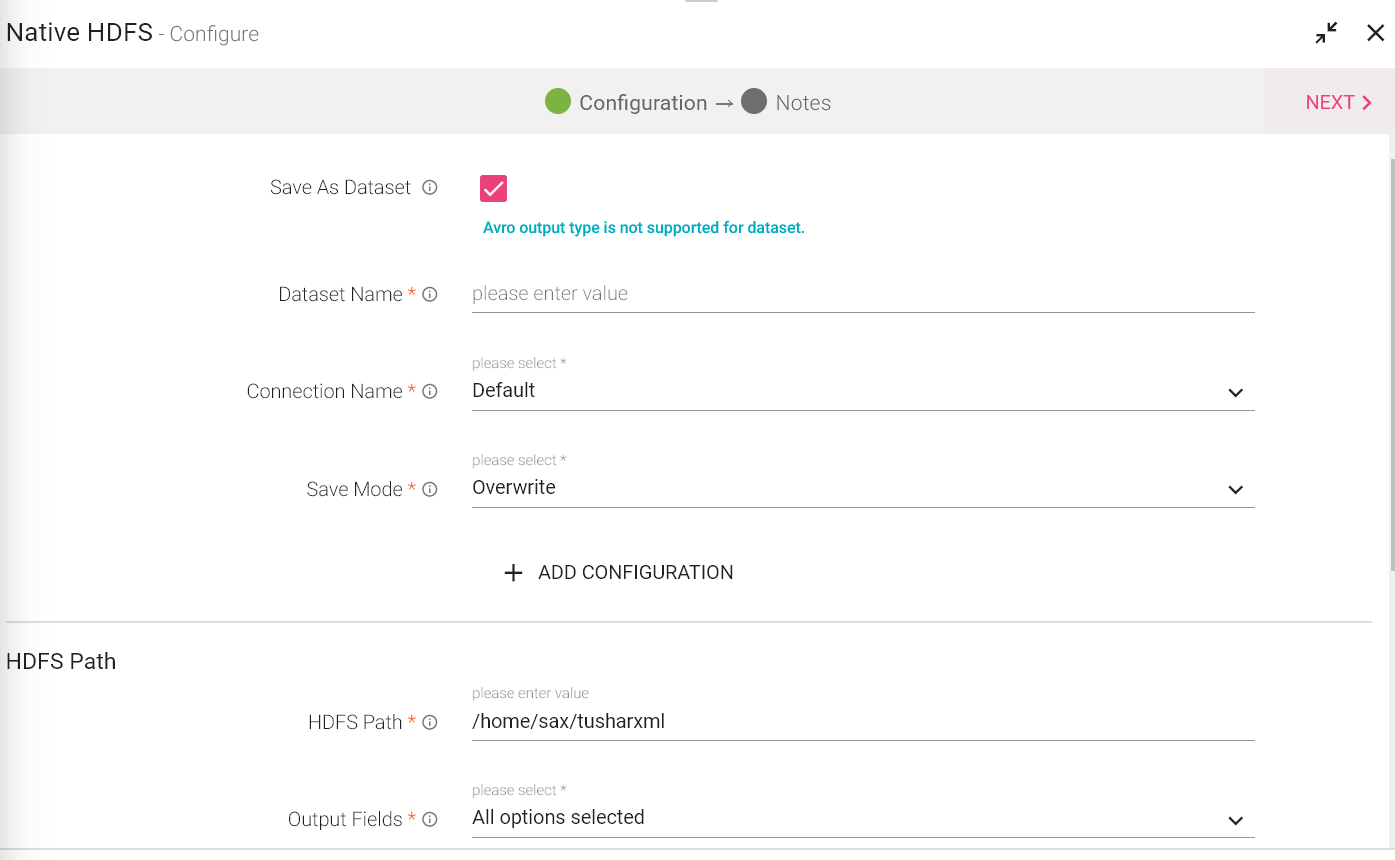
Task: Expand the Save Mode dropdown
Action: pyautogui.click(x=862, y=488)
